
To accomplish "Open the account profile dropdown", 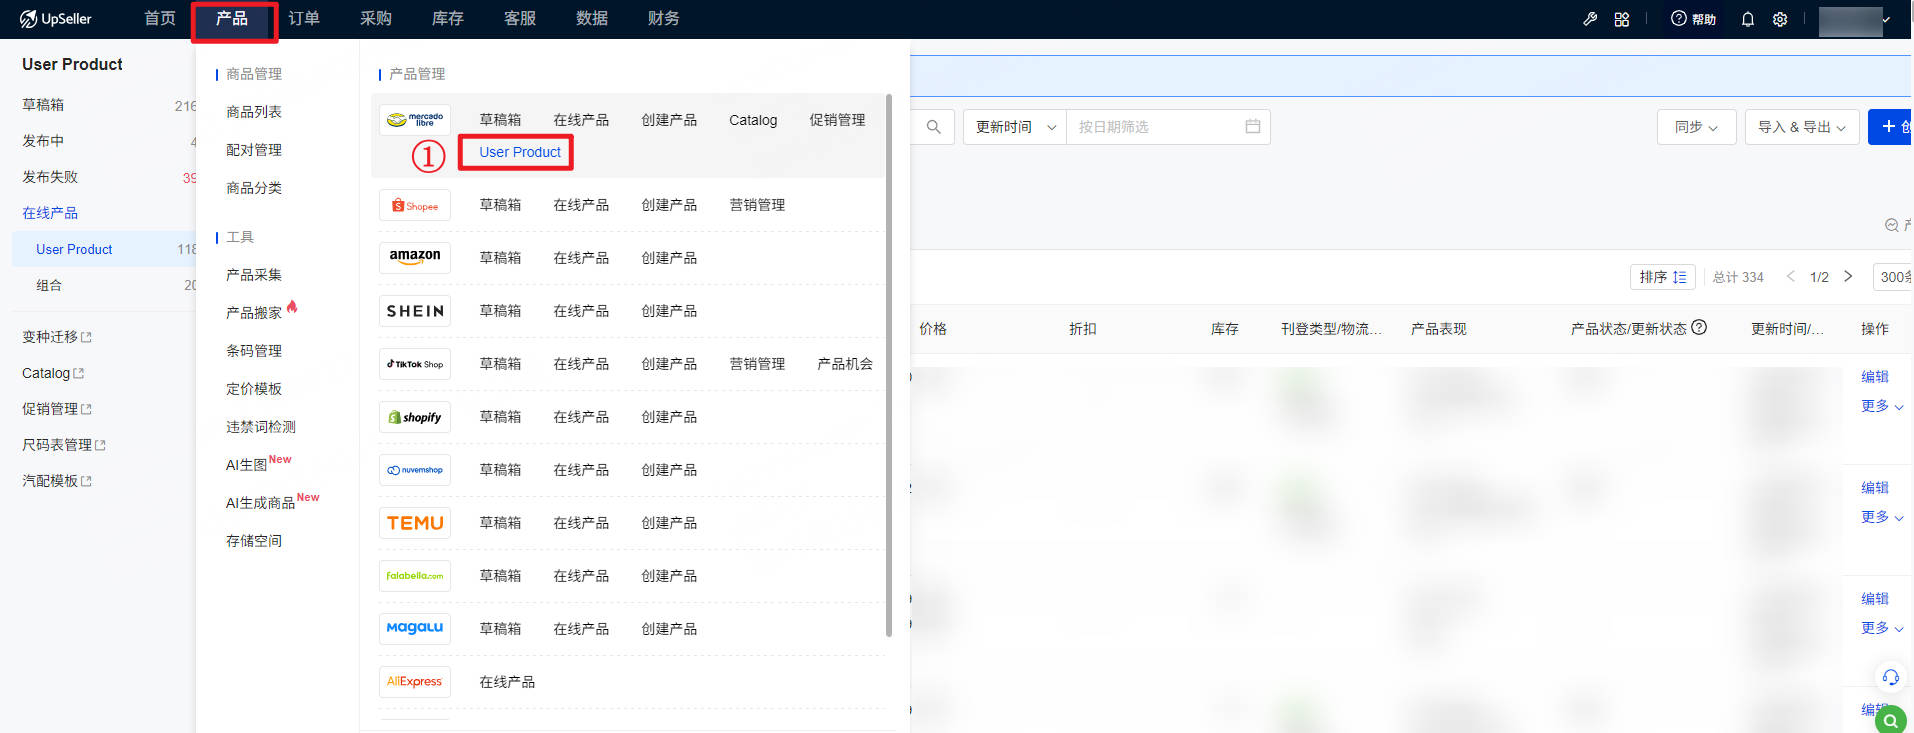I will click(1855, 20).
